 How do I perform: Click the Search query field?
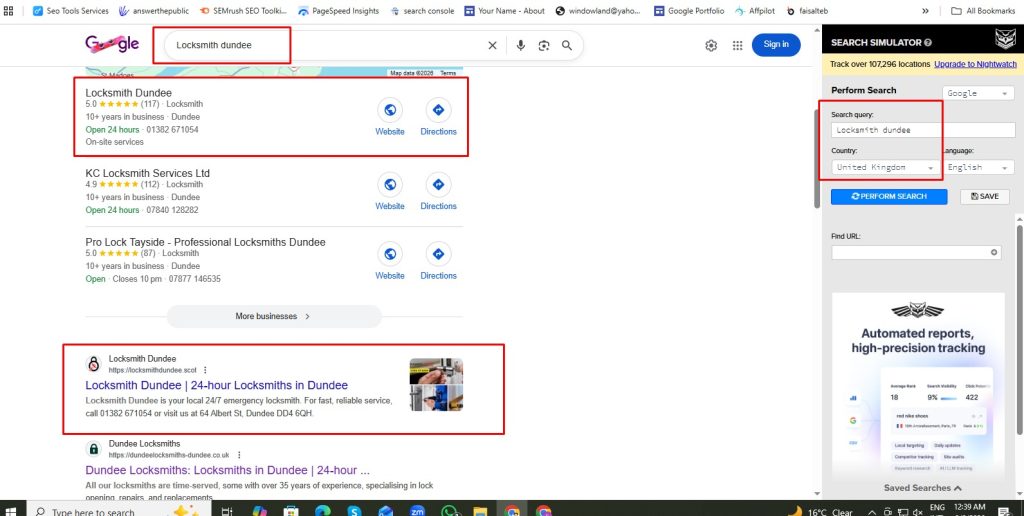pyautogui.click(x=923, y=130)
